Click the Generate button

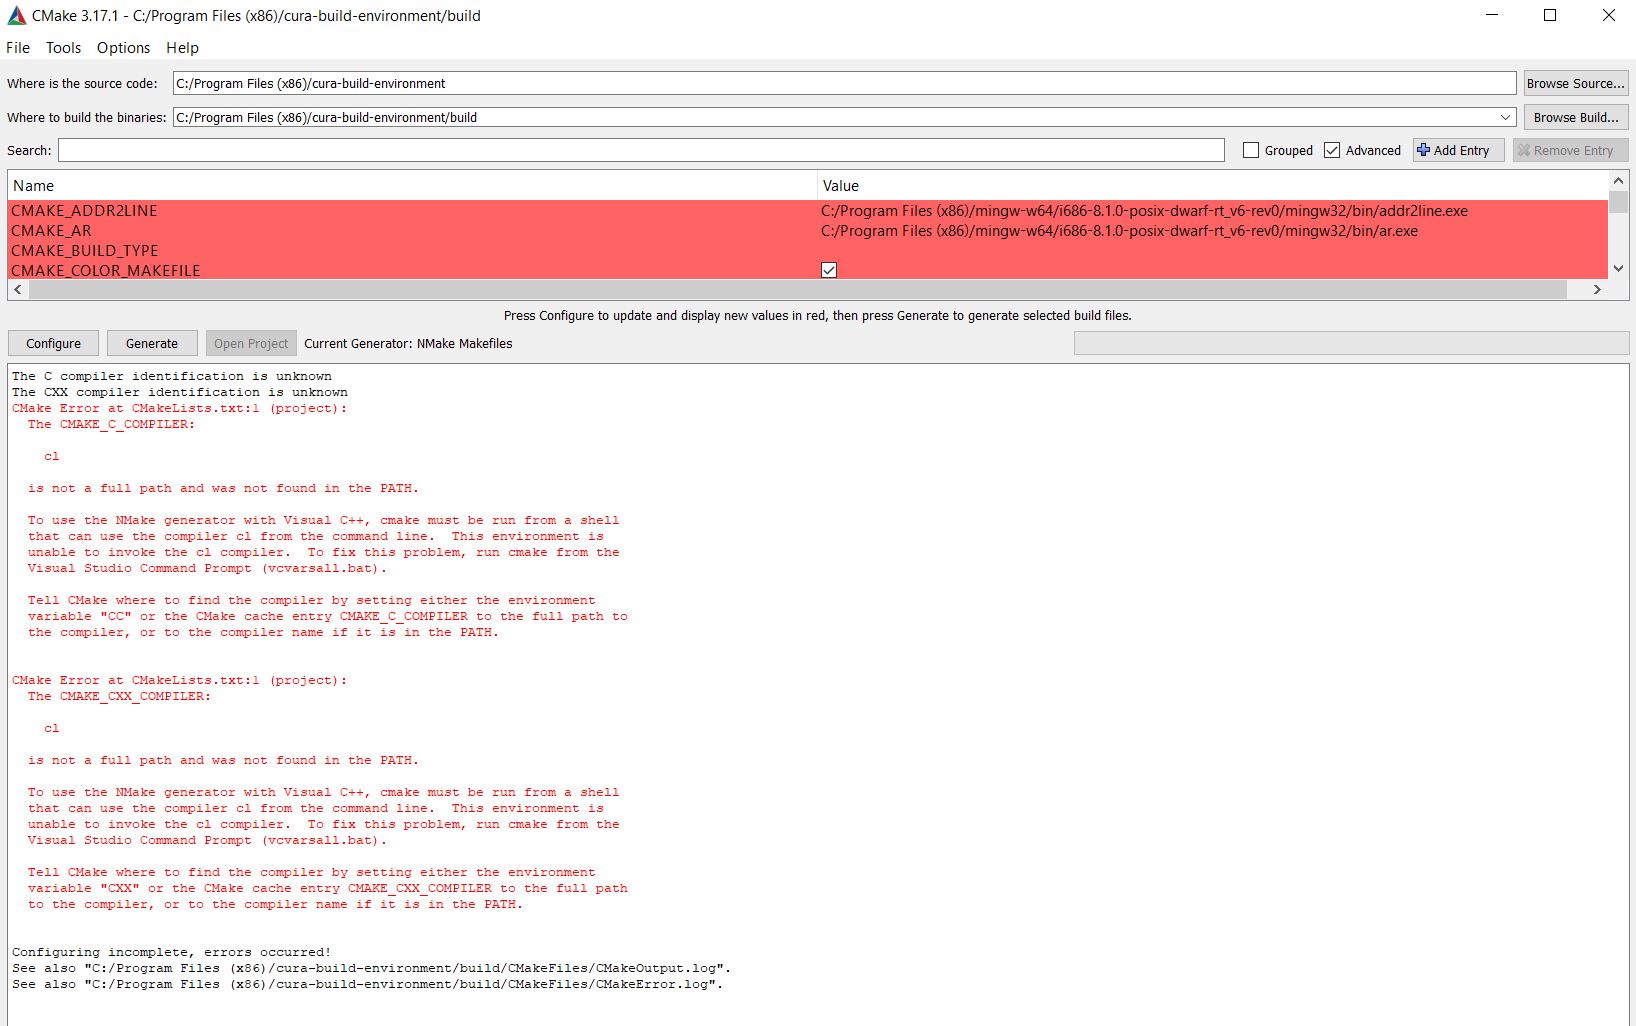[x=152, y=343]
